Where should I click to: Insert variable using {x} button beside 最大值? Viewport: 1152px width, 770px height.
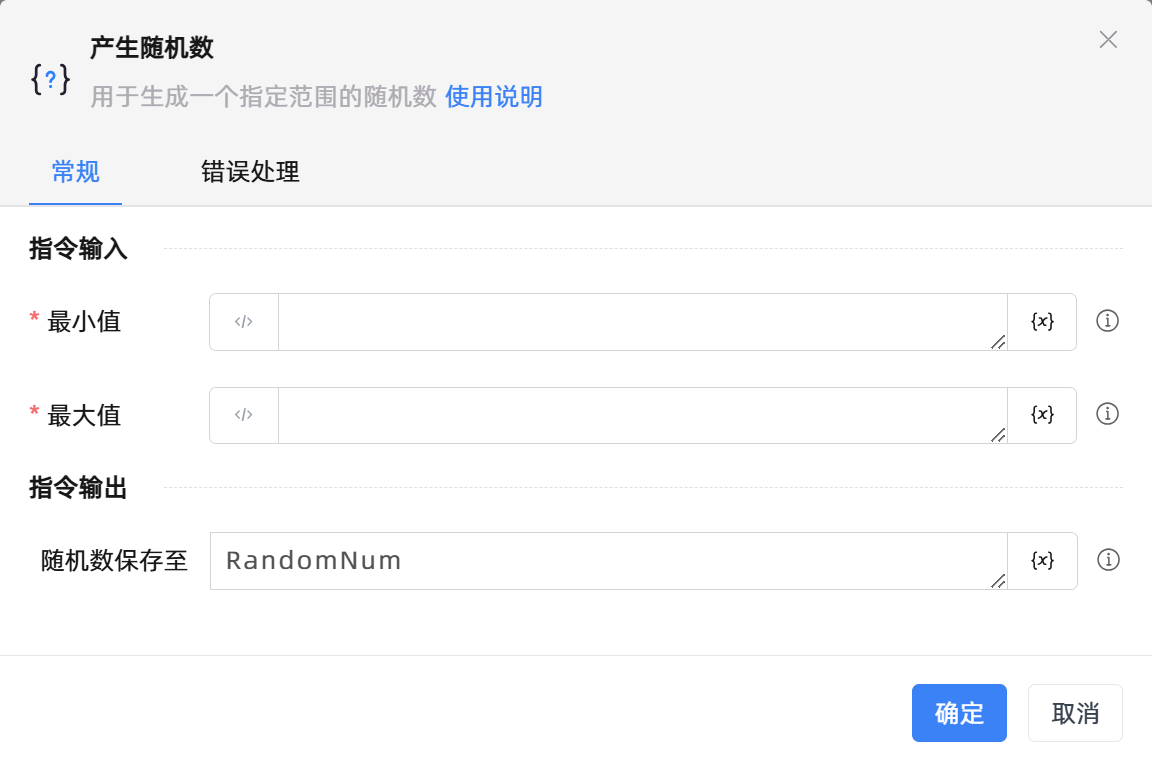pyautogui.click(x=1042, y=415)
